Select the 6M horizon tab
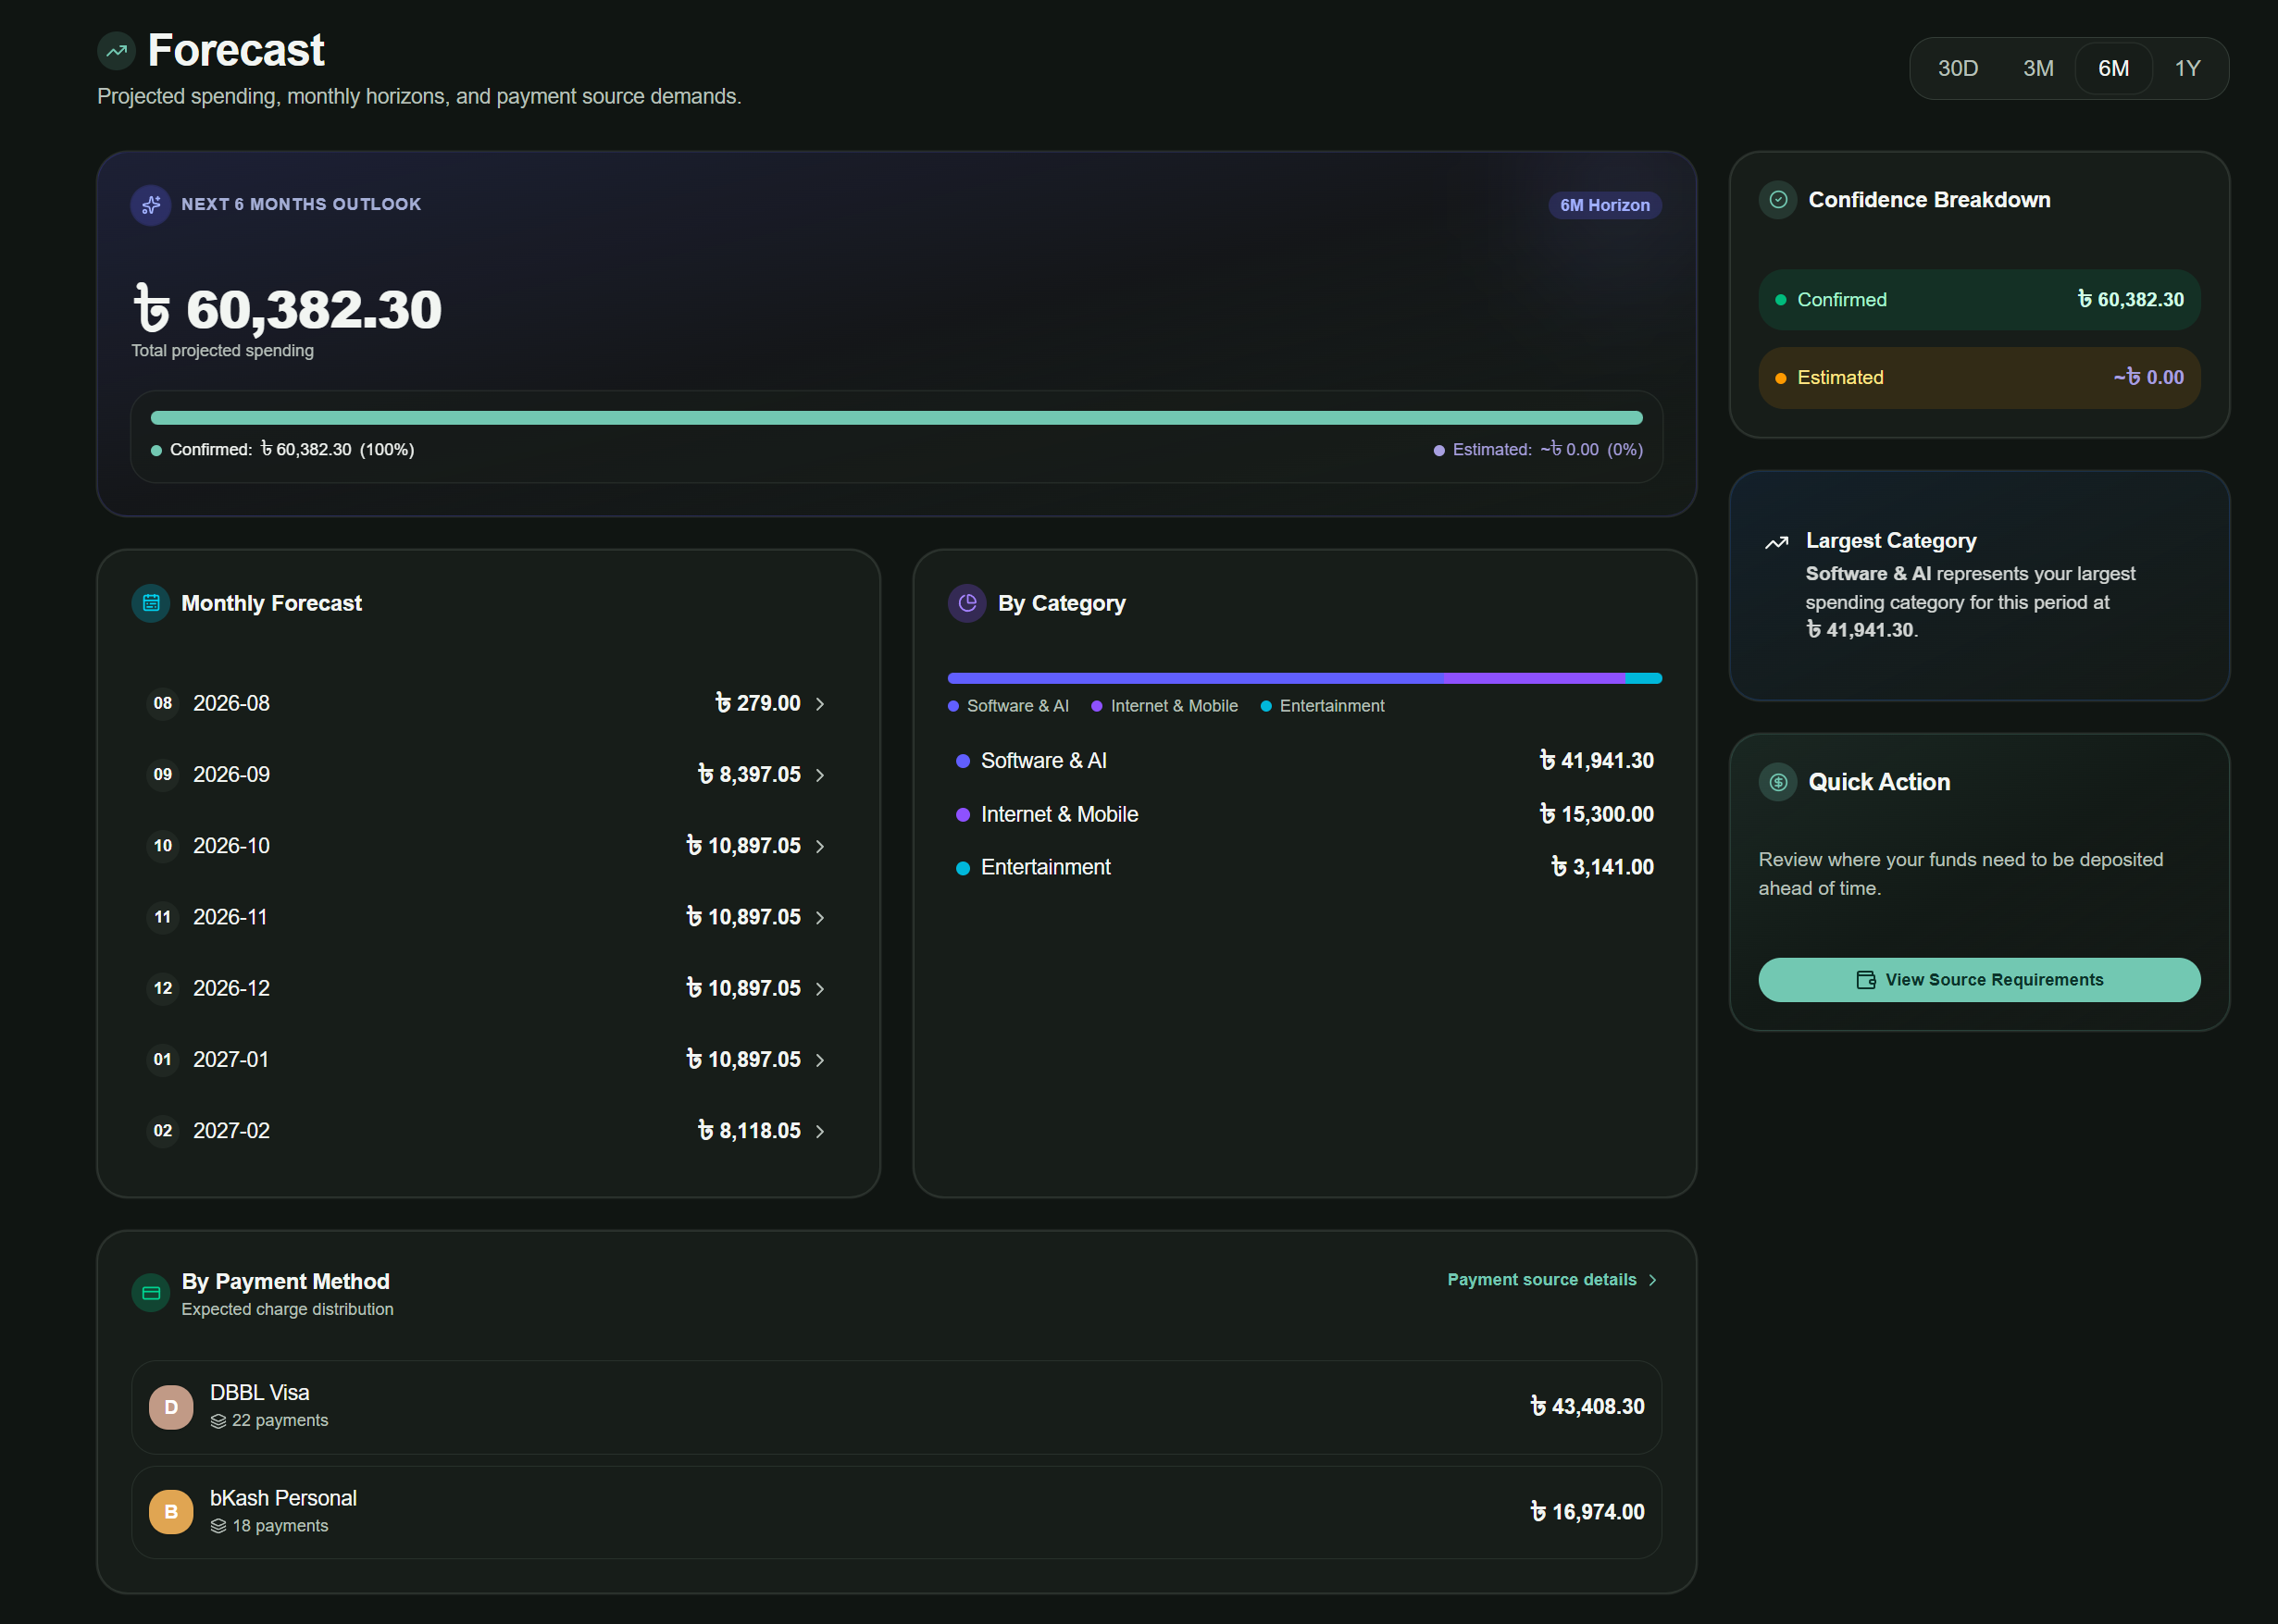The height and width of the screenshot is (1624, 2278). click(x=2113, y=68)
